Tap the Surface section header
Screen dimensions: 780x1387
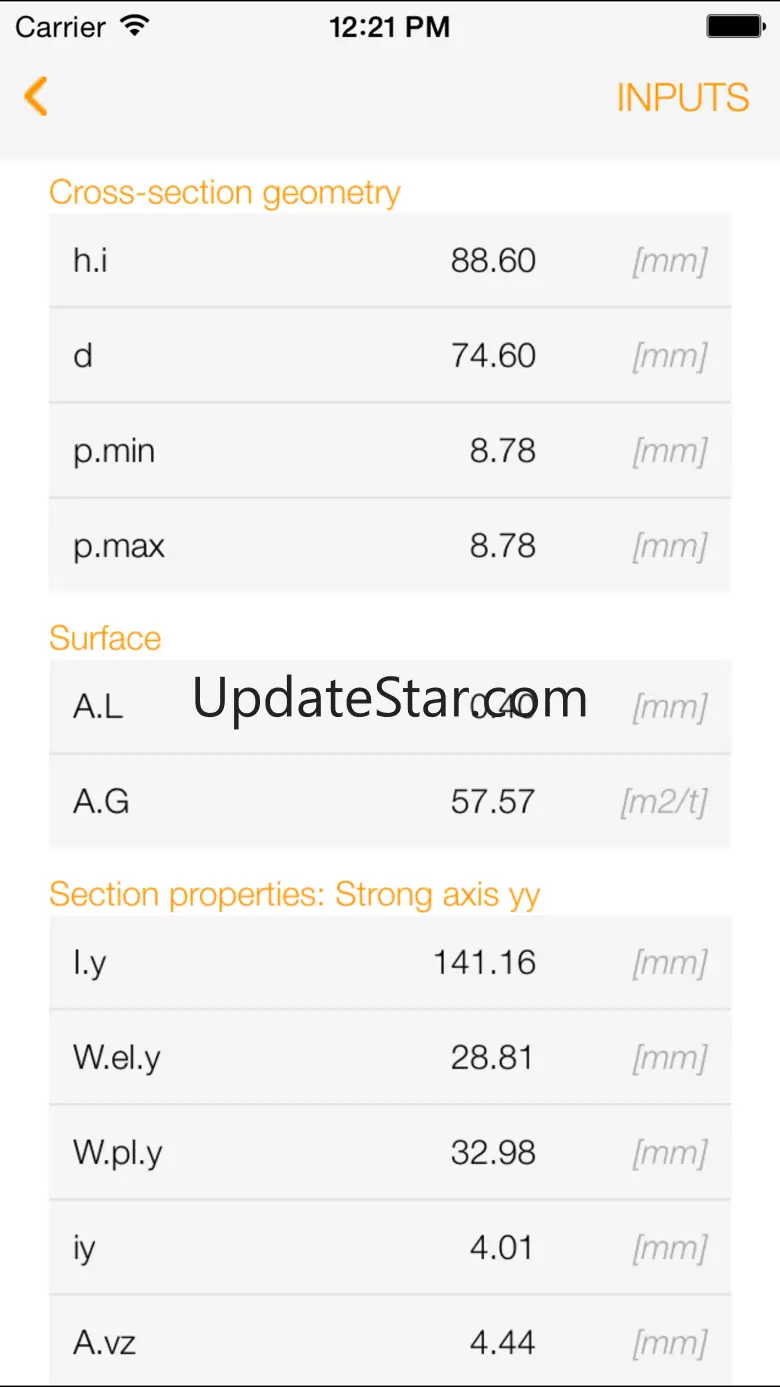(105, 638)
